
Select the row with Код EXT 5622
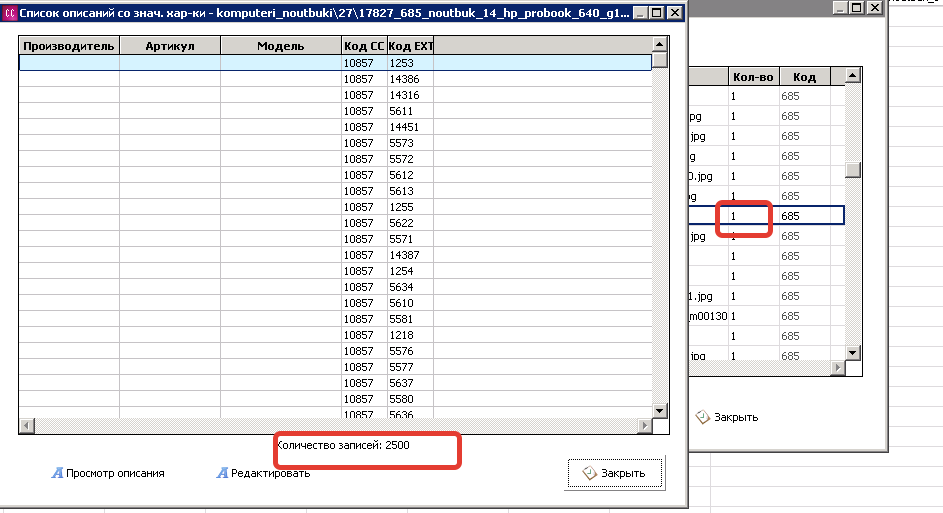click(x=336, y=223)
